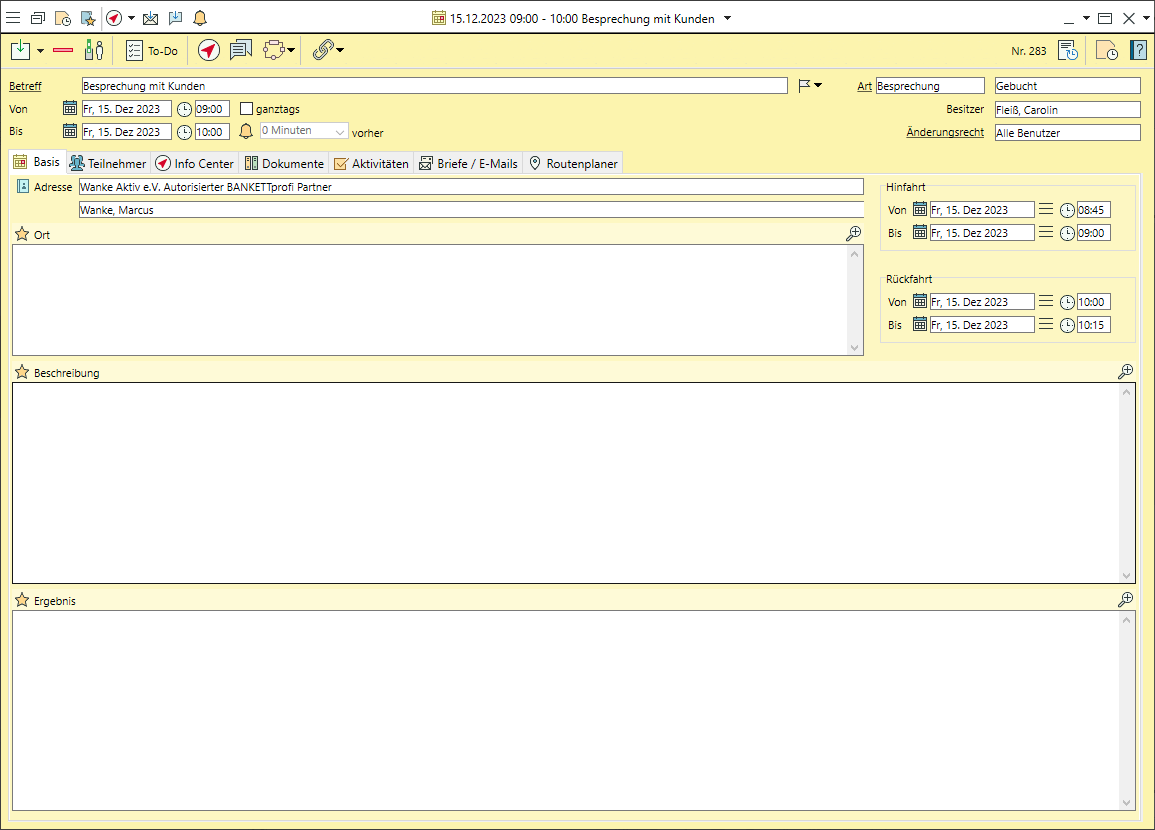Screen dimensions: 1155x830
Task: Click the clock icon for Hinfahrt Von time
Action: 1067,210
